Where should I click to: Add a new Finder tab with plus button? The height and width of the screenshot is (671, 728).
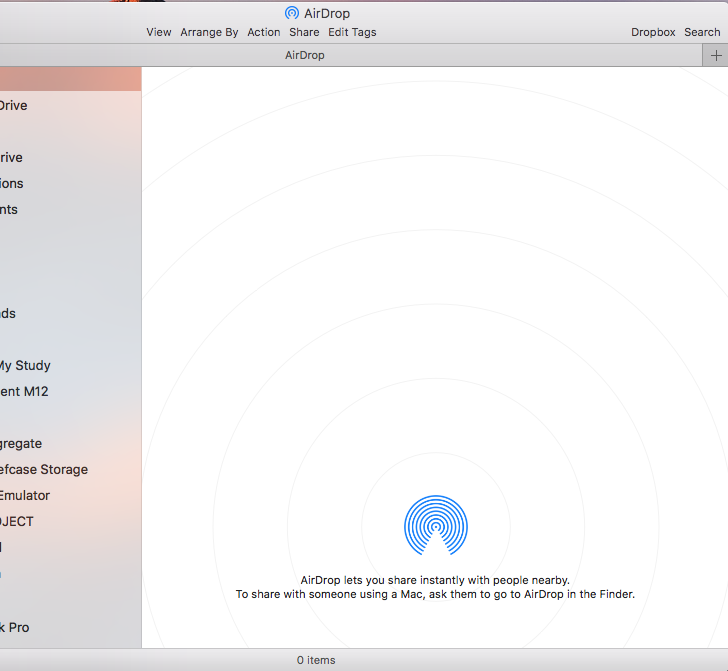[x=715, y=56]
